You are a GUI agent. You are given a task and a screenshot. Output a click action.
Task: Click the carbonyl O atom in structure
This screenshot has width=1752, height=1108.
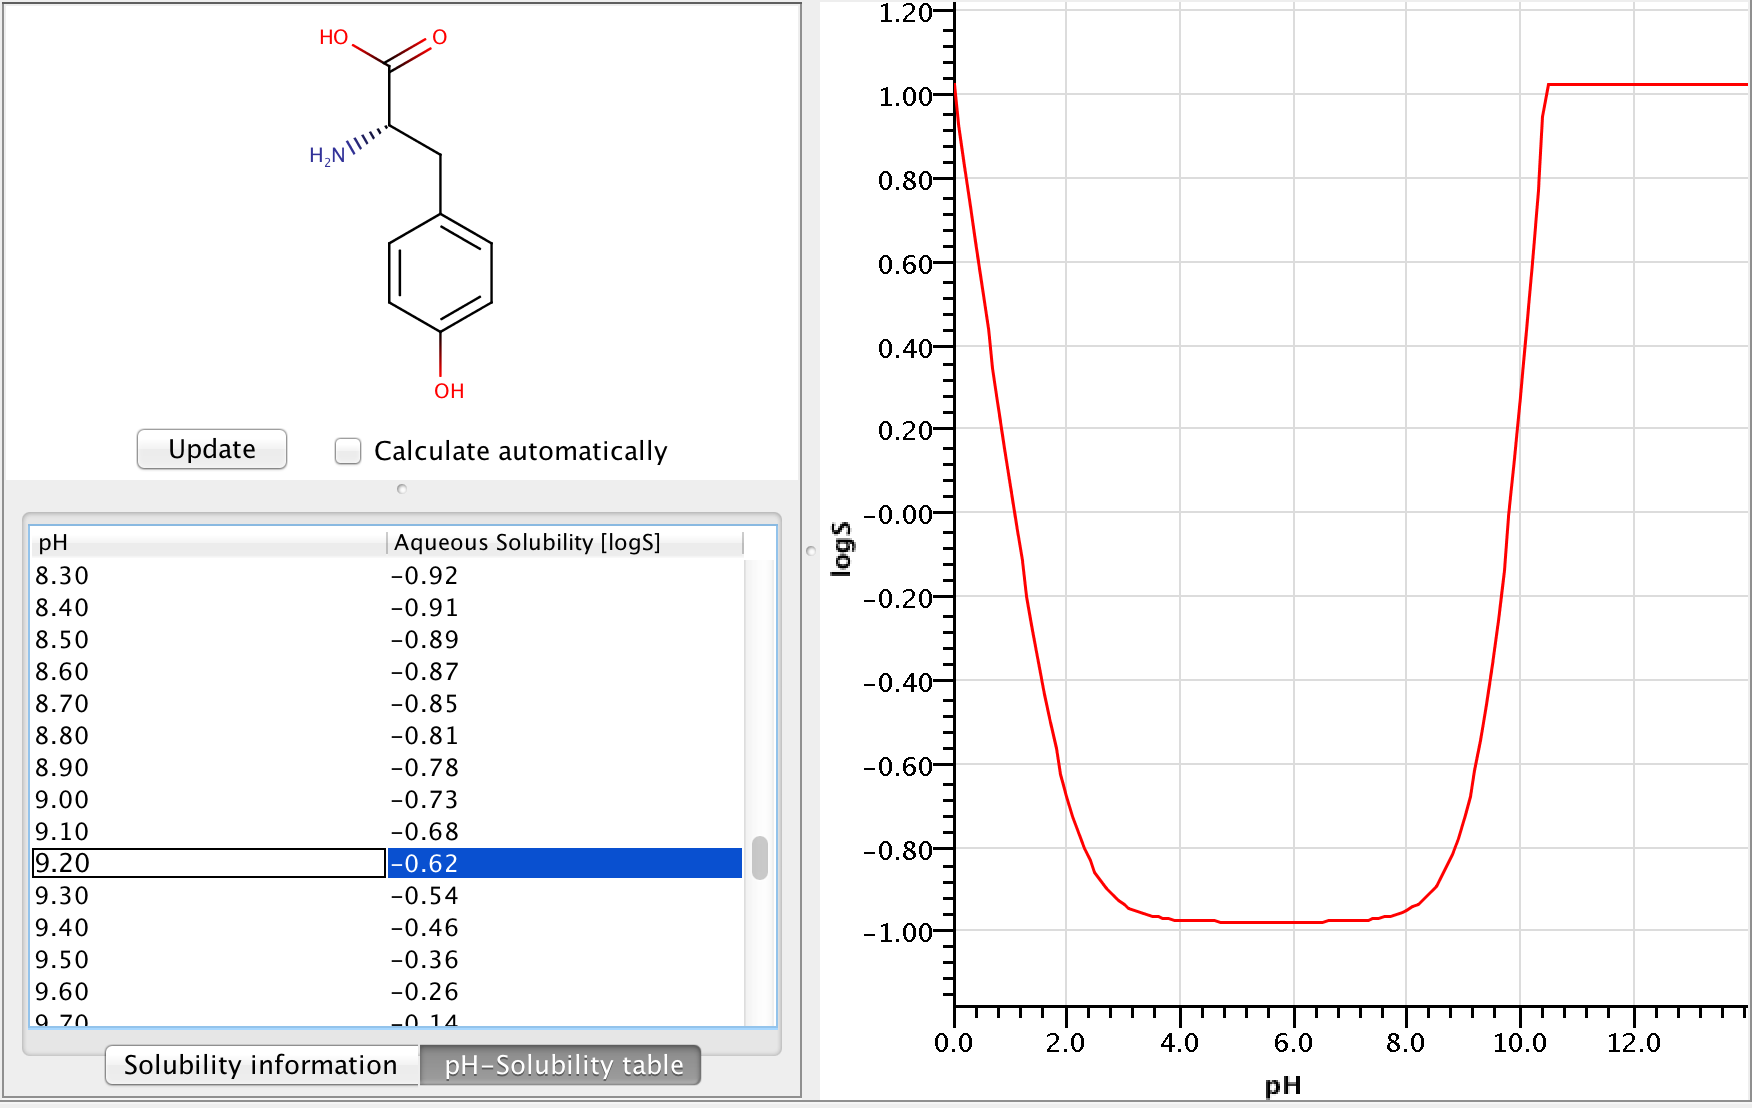440,38
